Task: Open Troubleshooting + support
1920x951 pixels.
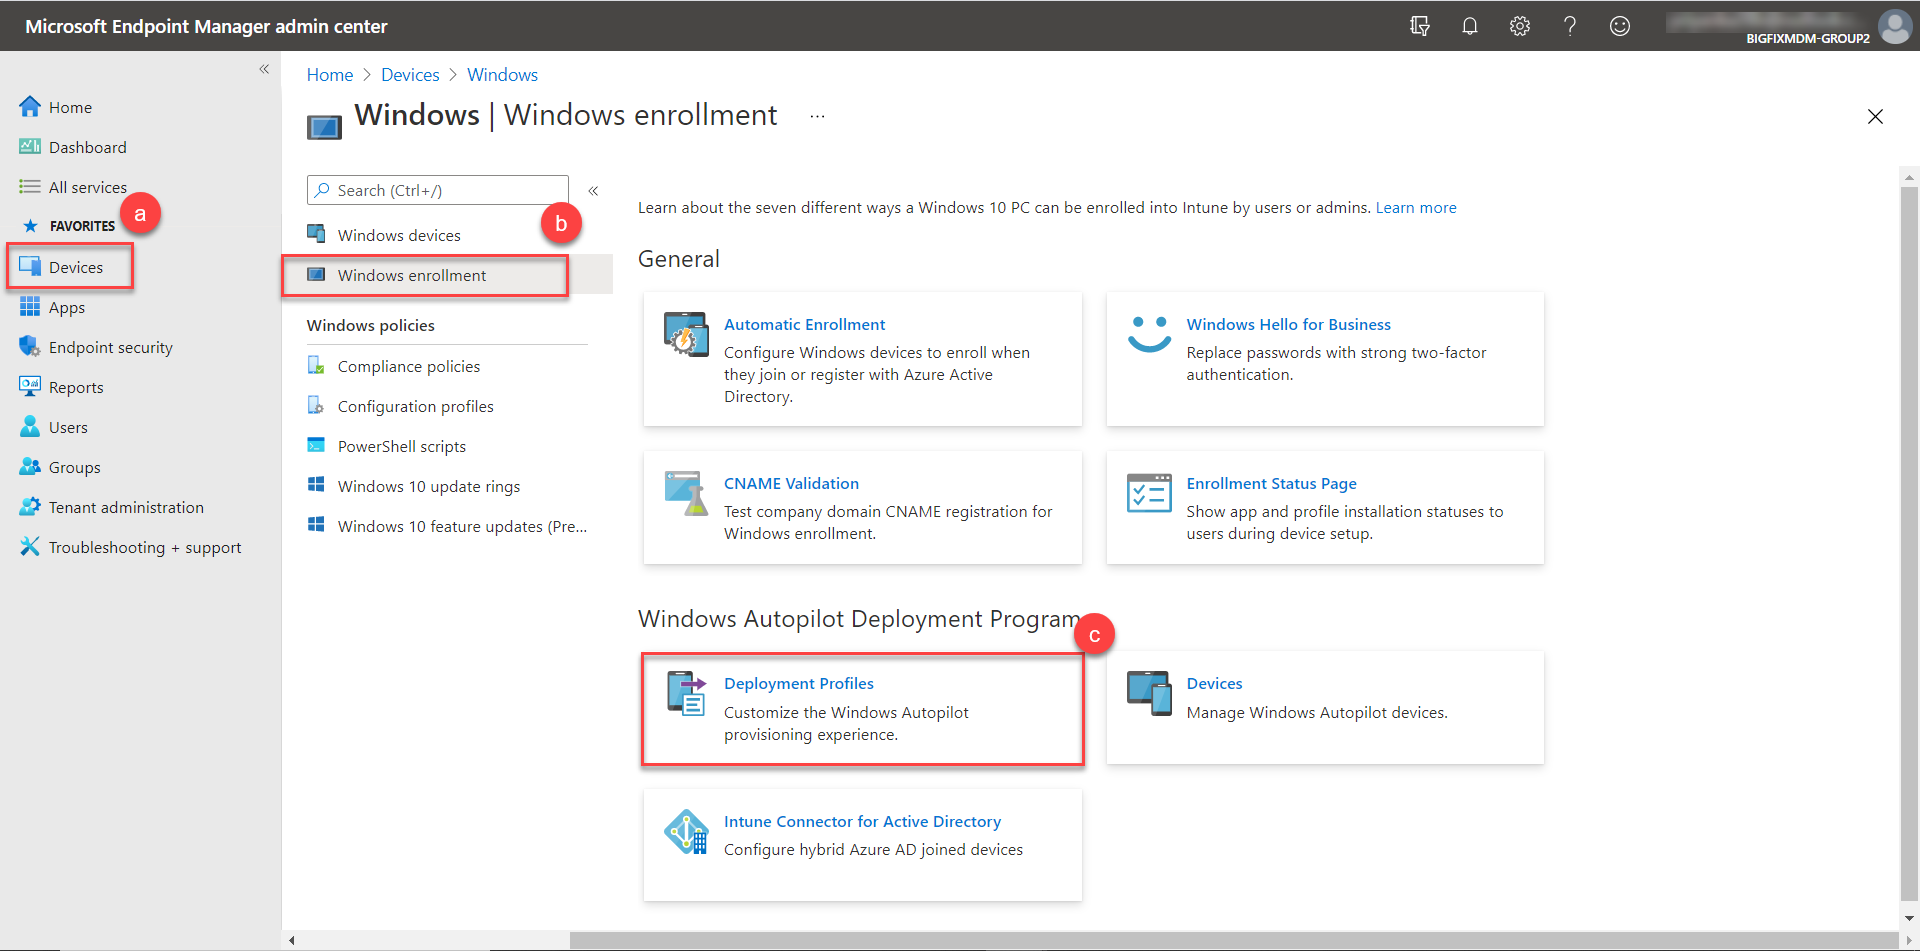Action: tap(144, 547)
